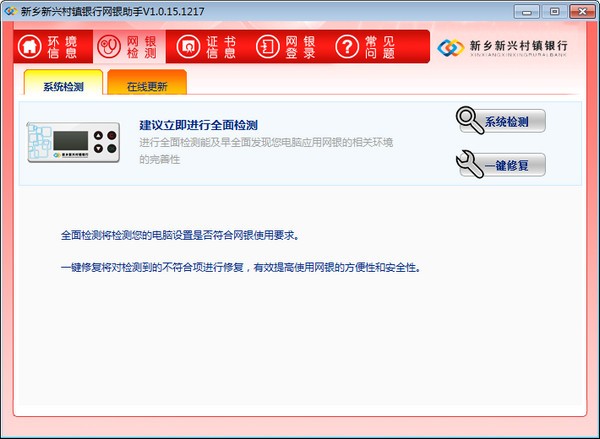Select the 网银检测 stethoscope icon
The height and width of the screenshot is (439, 600).
point(109,47)
